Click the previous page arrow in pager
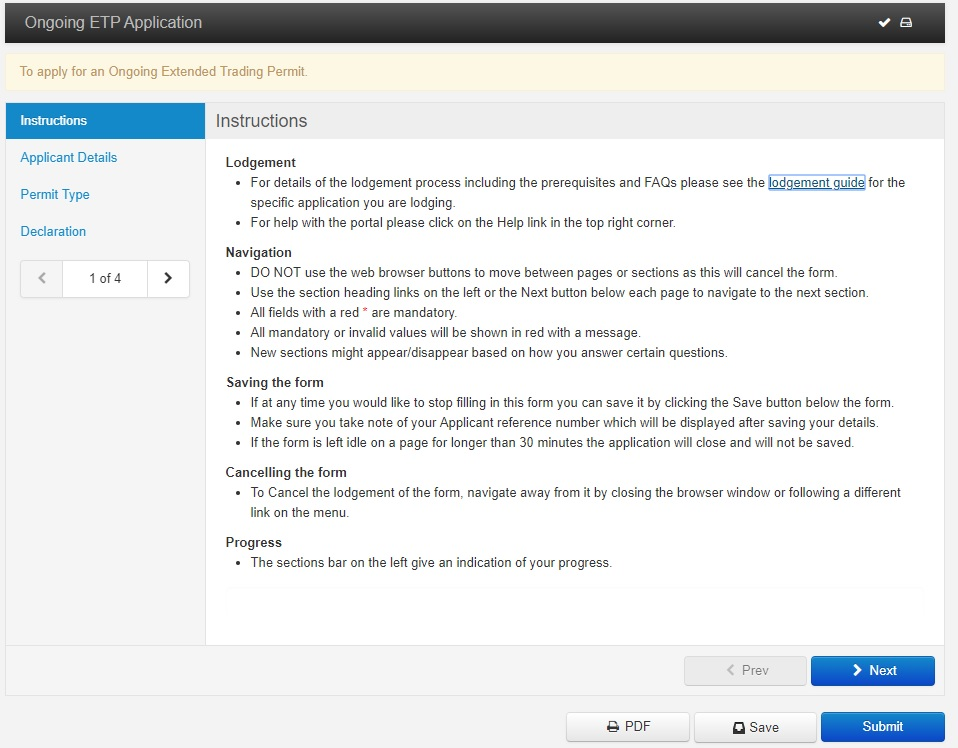Image resolution: width=958 pixels, height=748 pixels. pyautogui.click(x=42, y=279)
